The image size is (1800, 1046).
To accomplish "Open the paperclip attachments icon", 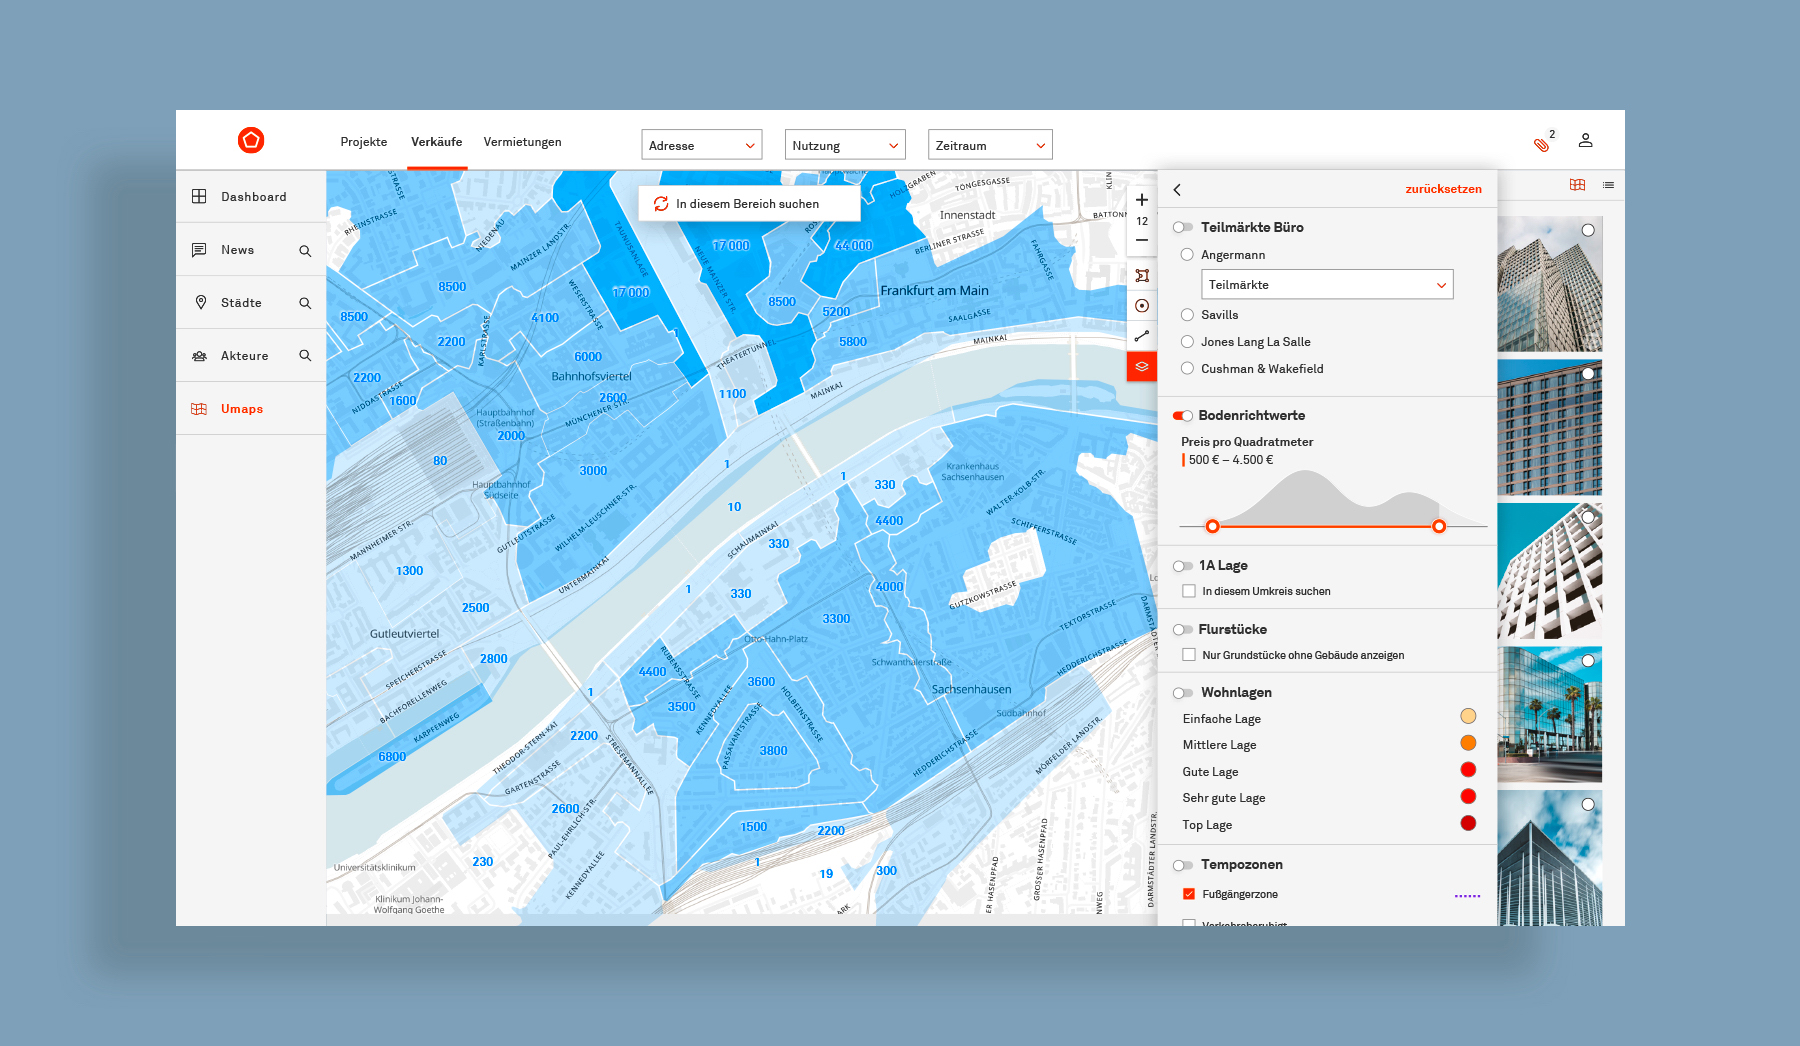I will [x=1541, y=144].
